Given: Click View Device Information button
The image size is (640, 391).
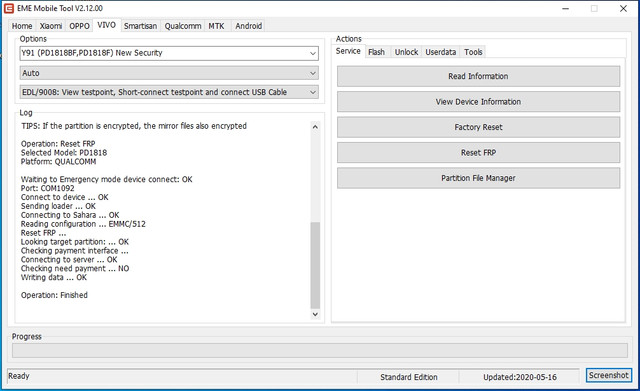Looking at the screenshot, I should coord(478,102).
